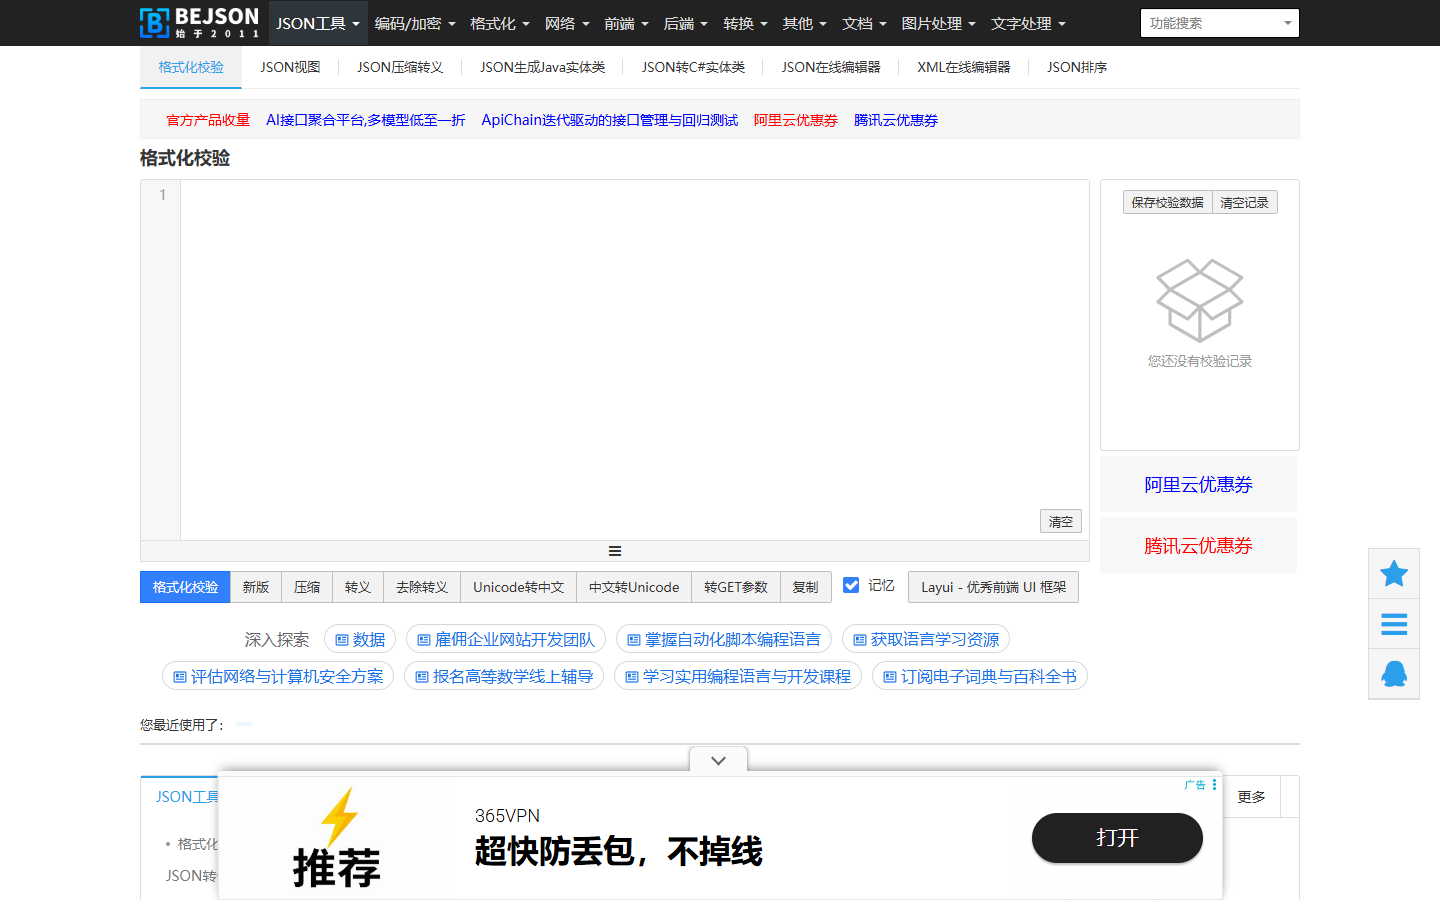The height and width of the screenshot is (900, 1440).
Task: Click the editor resize handle bar icon
Action: click(615, 551)
